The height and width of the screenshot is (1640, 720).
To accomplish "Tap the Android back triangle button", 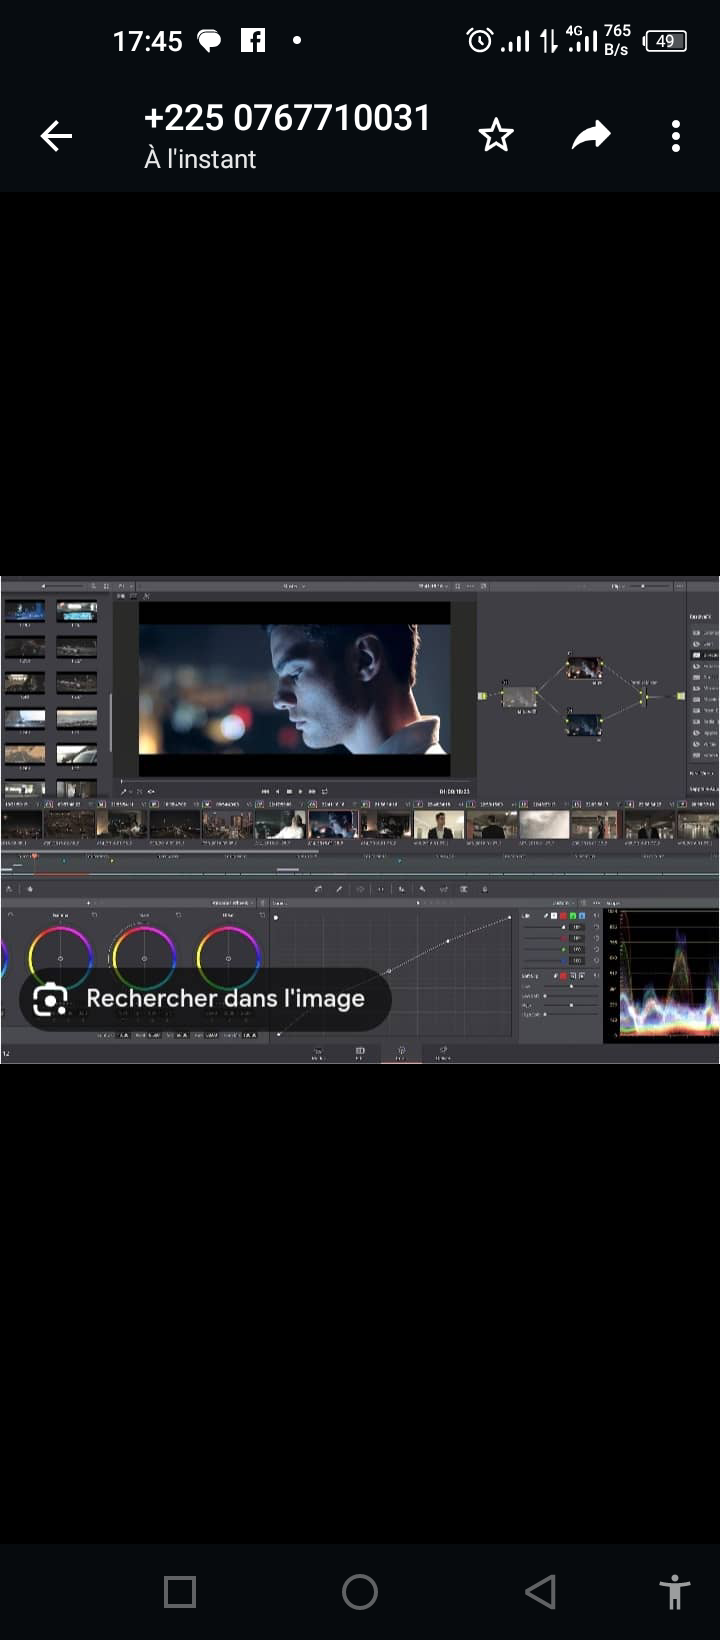I will click(x=540, y=1591).
